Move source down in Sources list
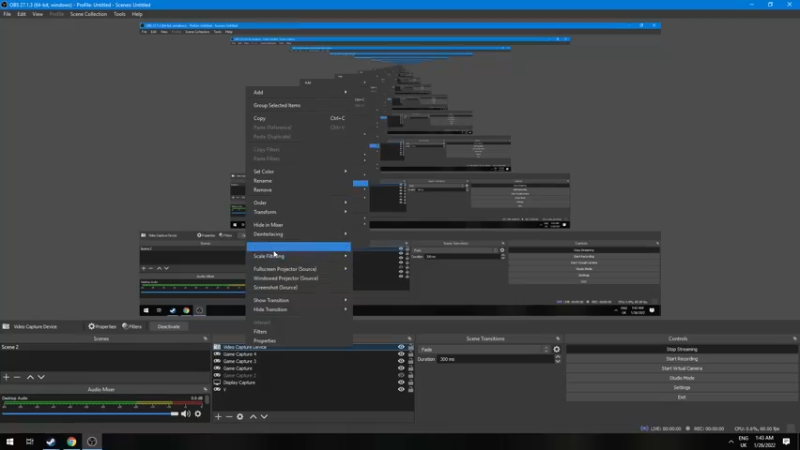The width and height of the screenshot is (800, 450). pos(264,416)
